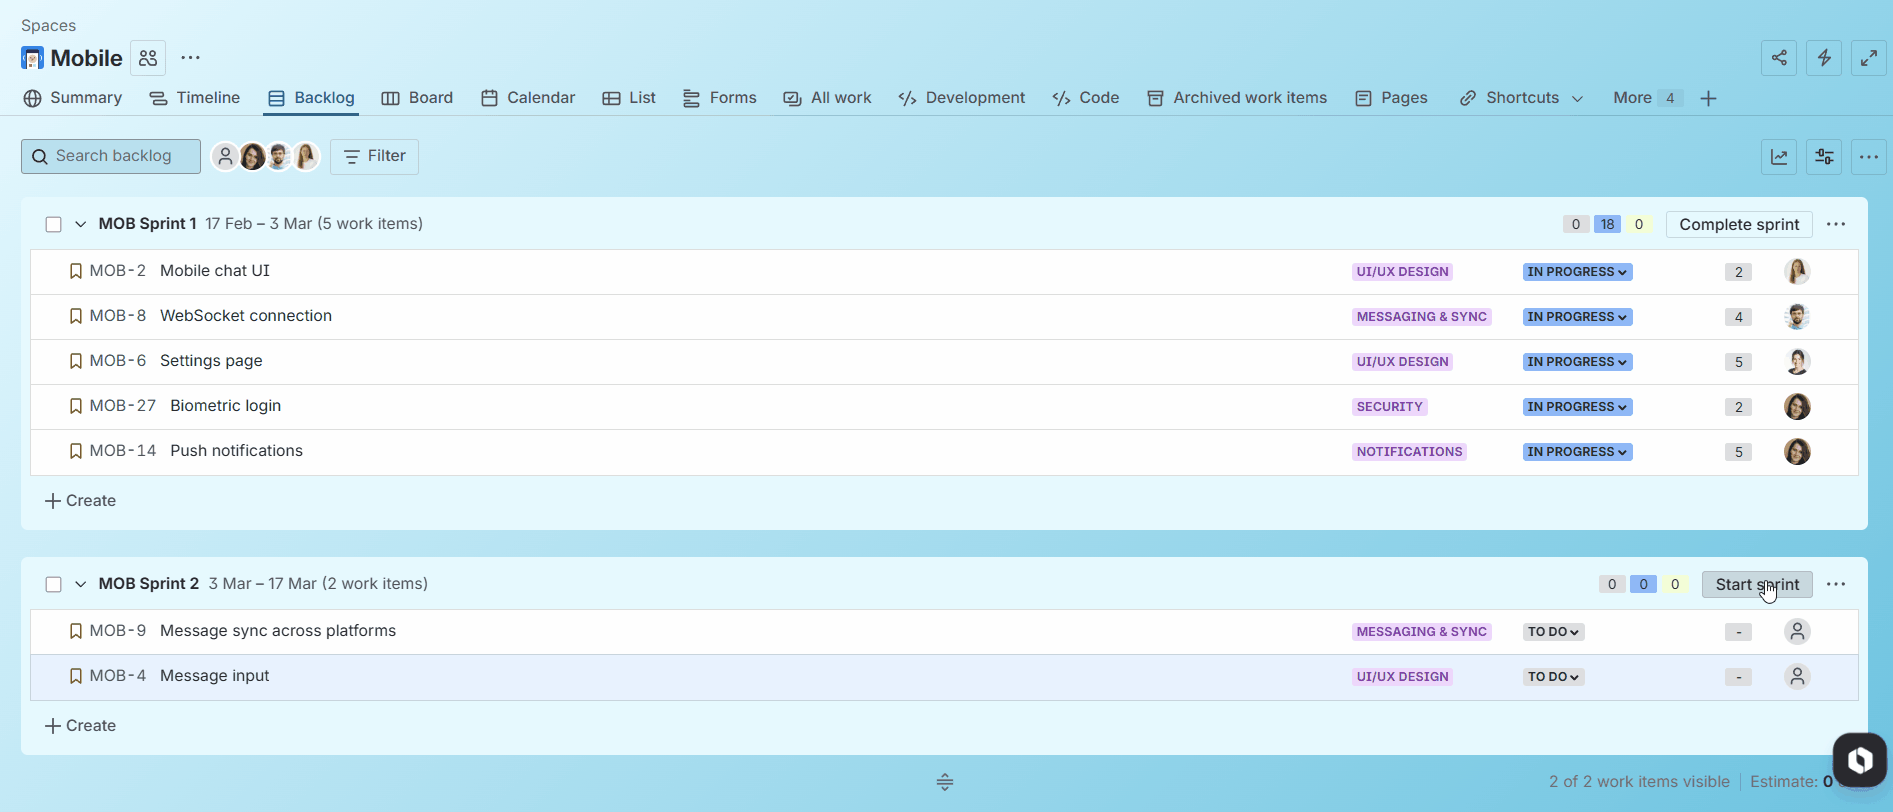Open the Shortcuts dropdown
Viewport: 1893px width, 812px height.
(1521, 98)
